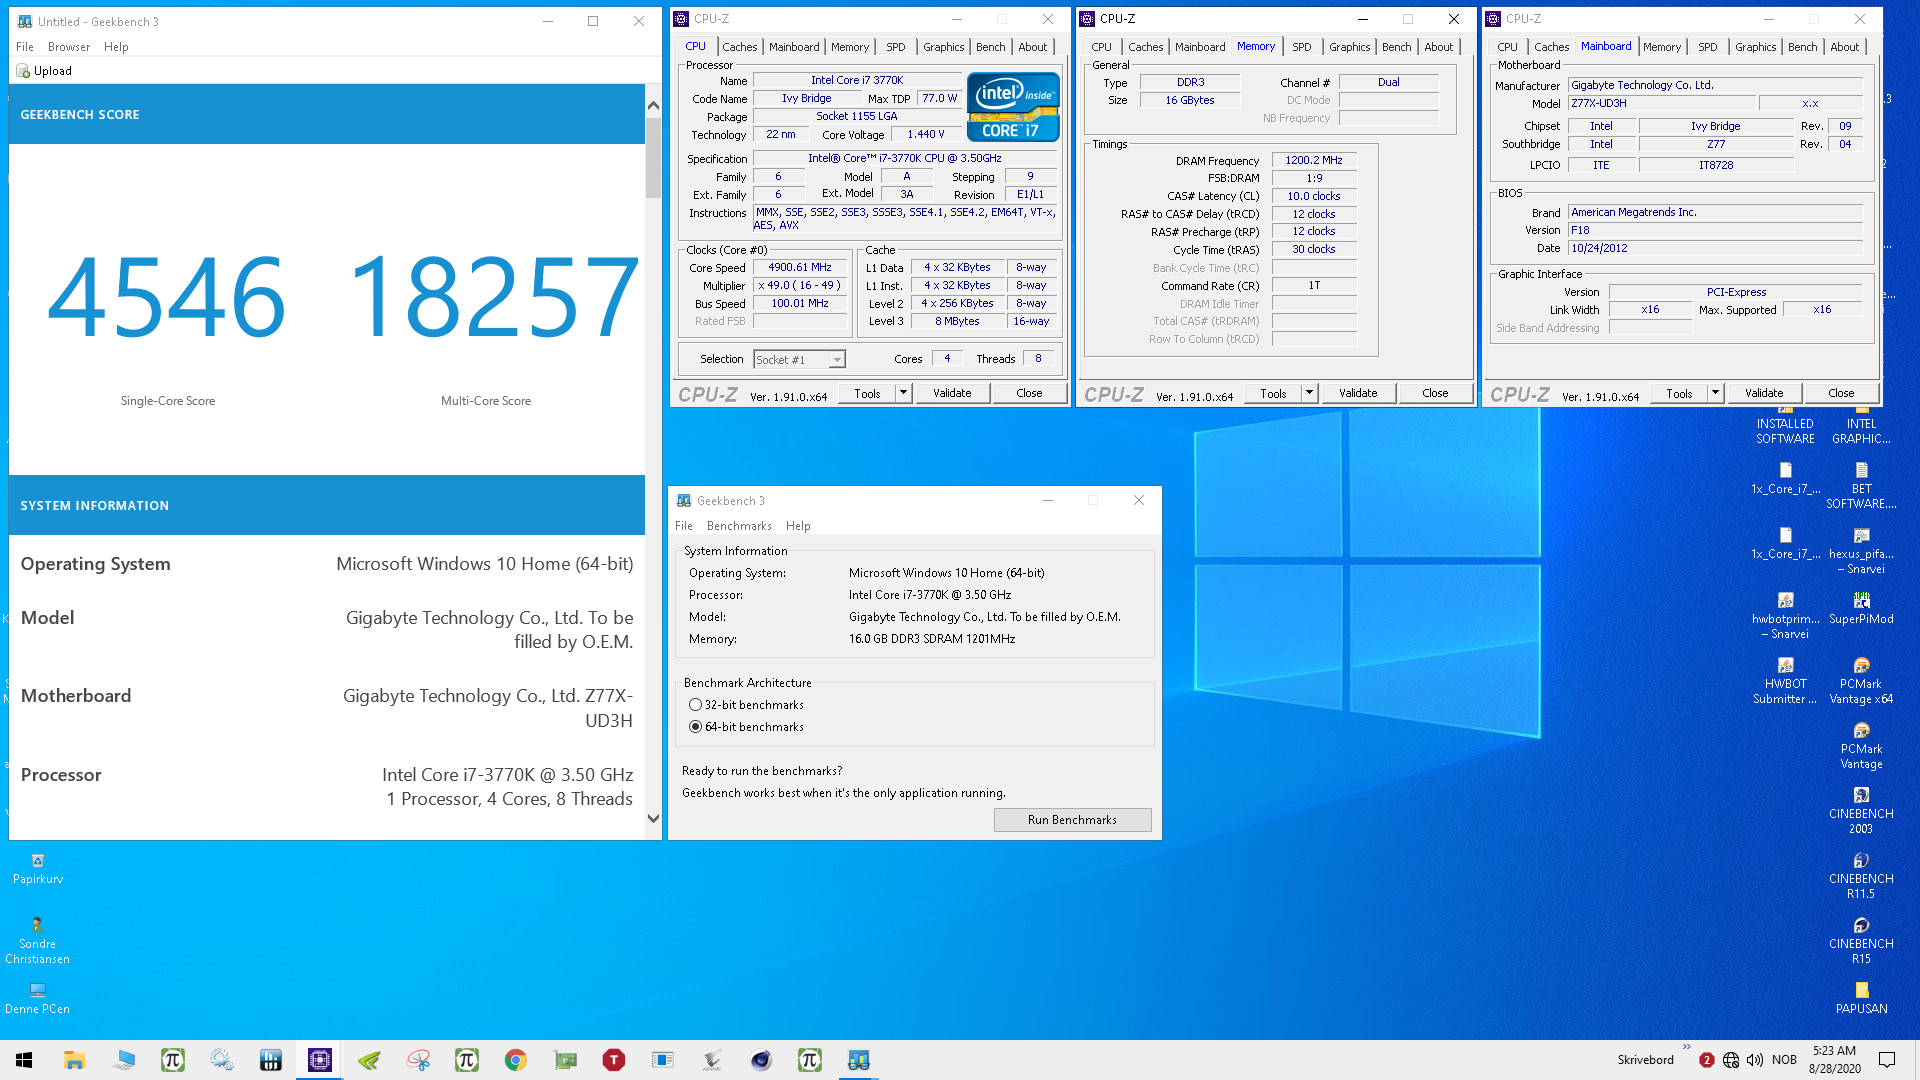Click the gears settings taskbar icon
This screenshot has width=1920, height=1080.
click(x=222, y=1060)
